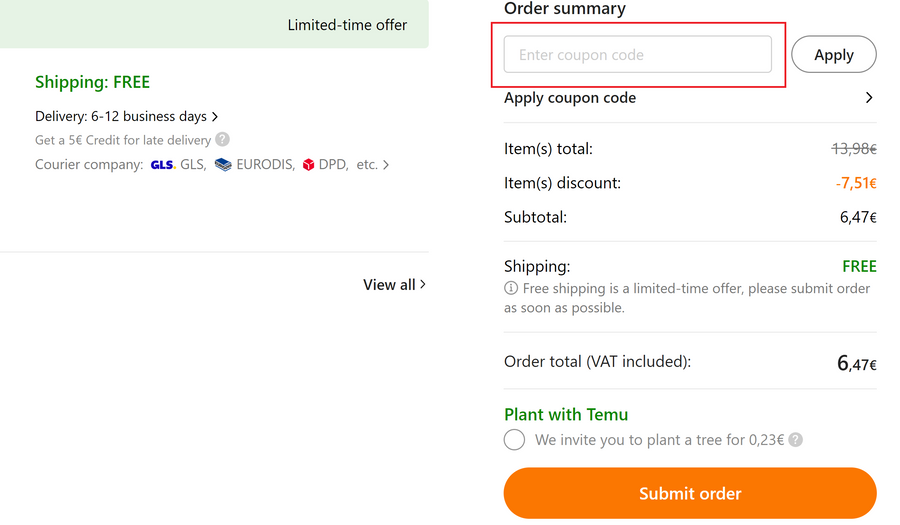Open the View all link

[x=394, y=285]
